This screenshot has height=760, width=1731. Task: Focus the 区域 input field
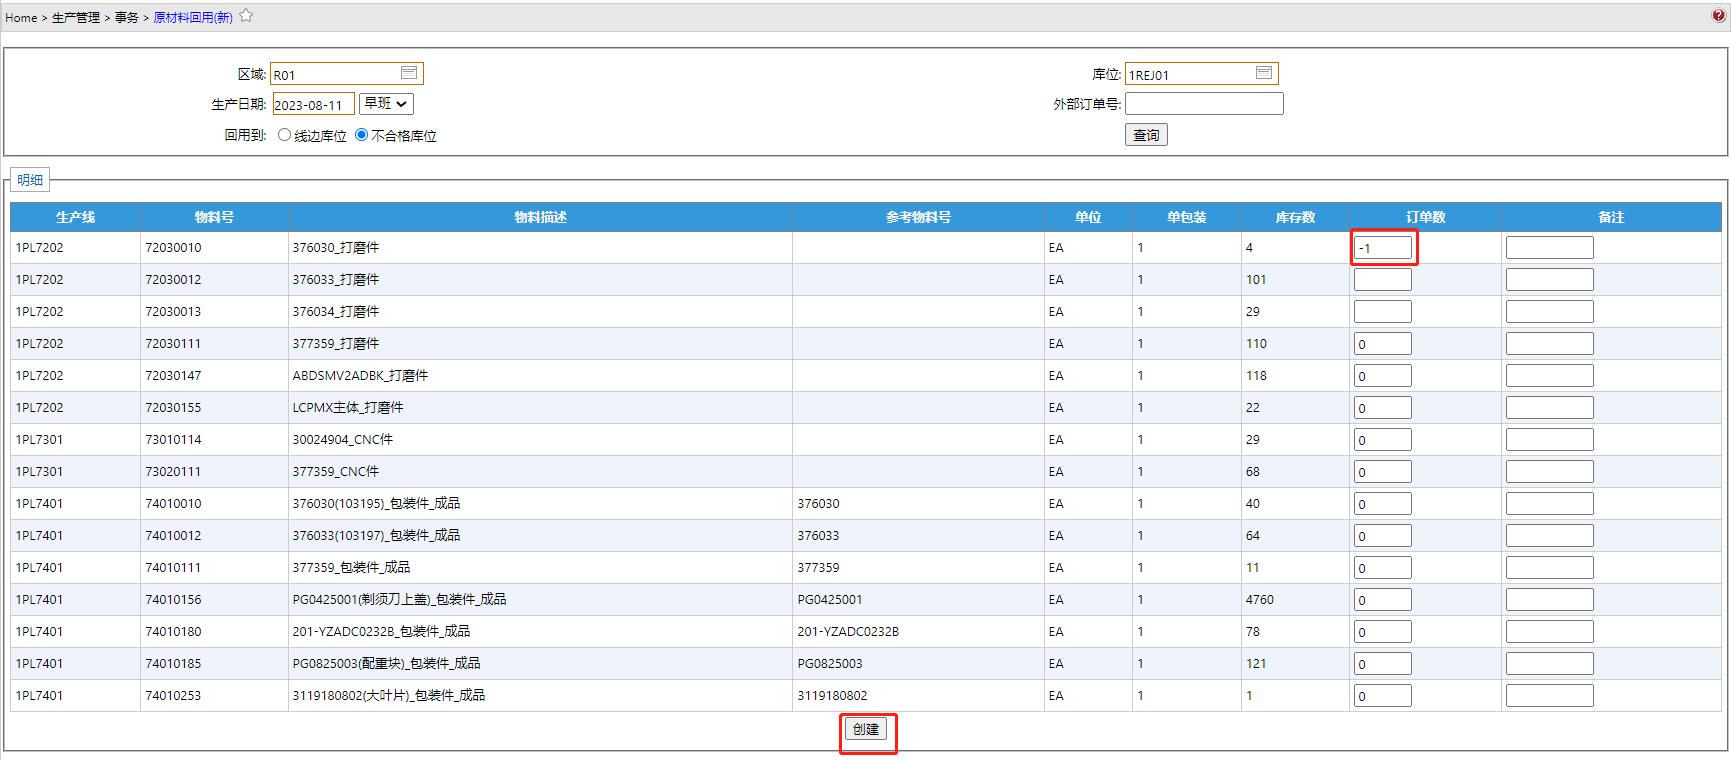click(347, 74)
